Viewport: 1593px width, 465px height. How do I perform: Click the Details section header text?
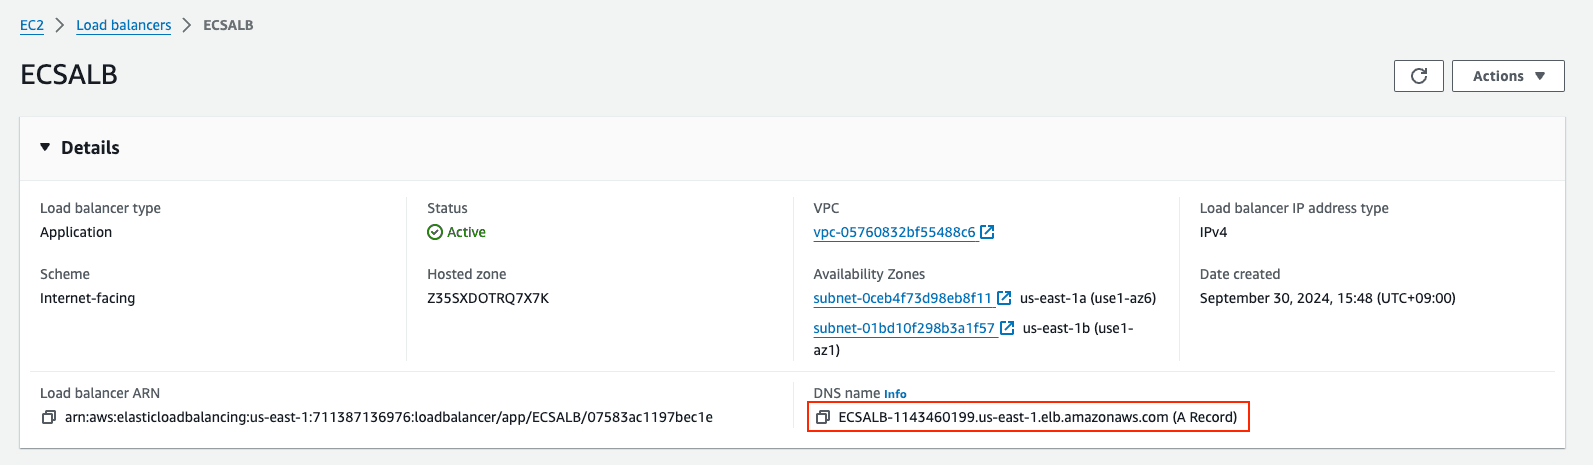(90, 147)
